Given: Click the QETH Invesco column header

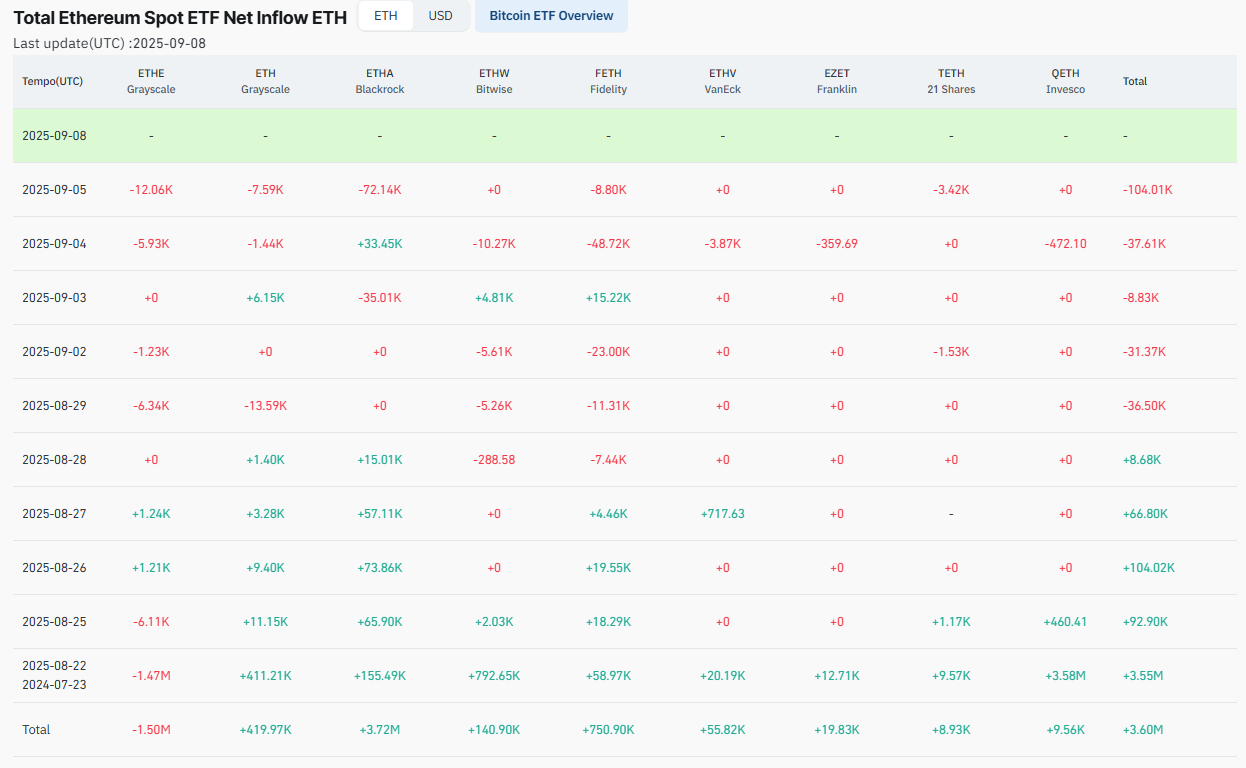Looking at the screenshot, I should coord(1065,81).
